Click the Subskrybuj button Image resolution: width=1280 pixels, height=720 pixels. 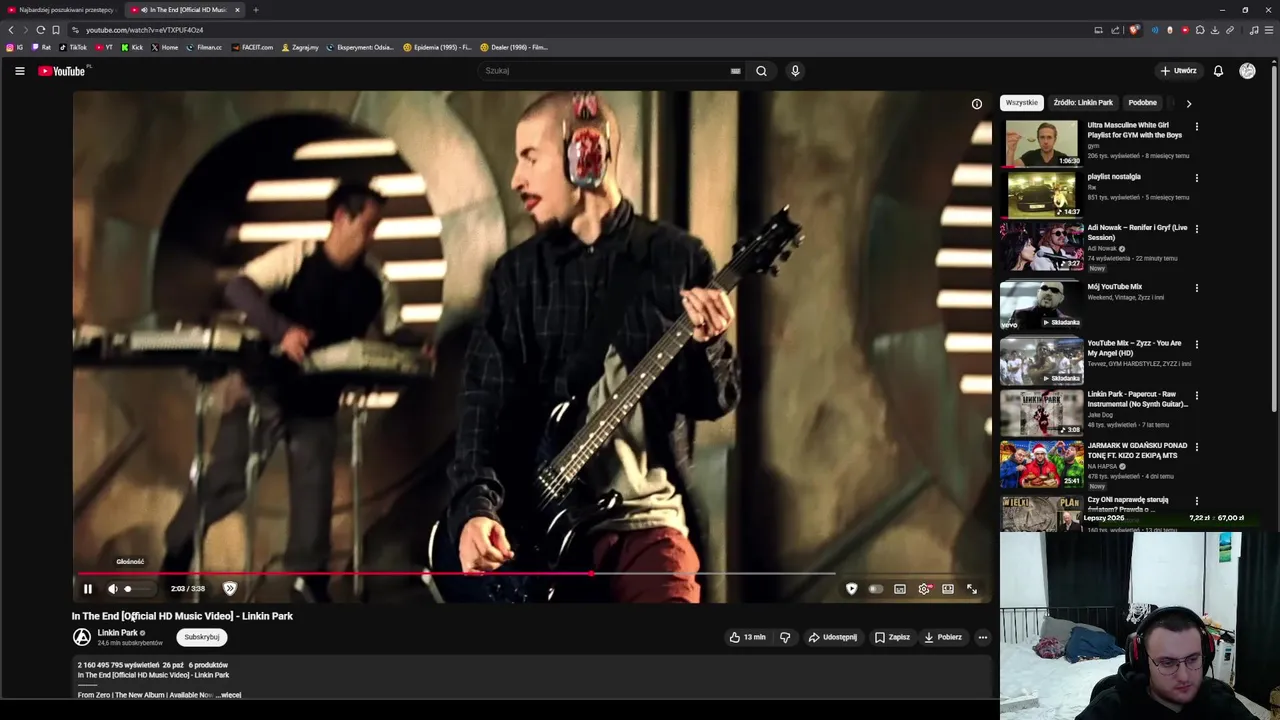[x=202, y=637]
